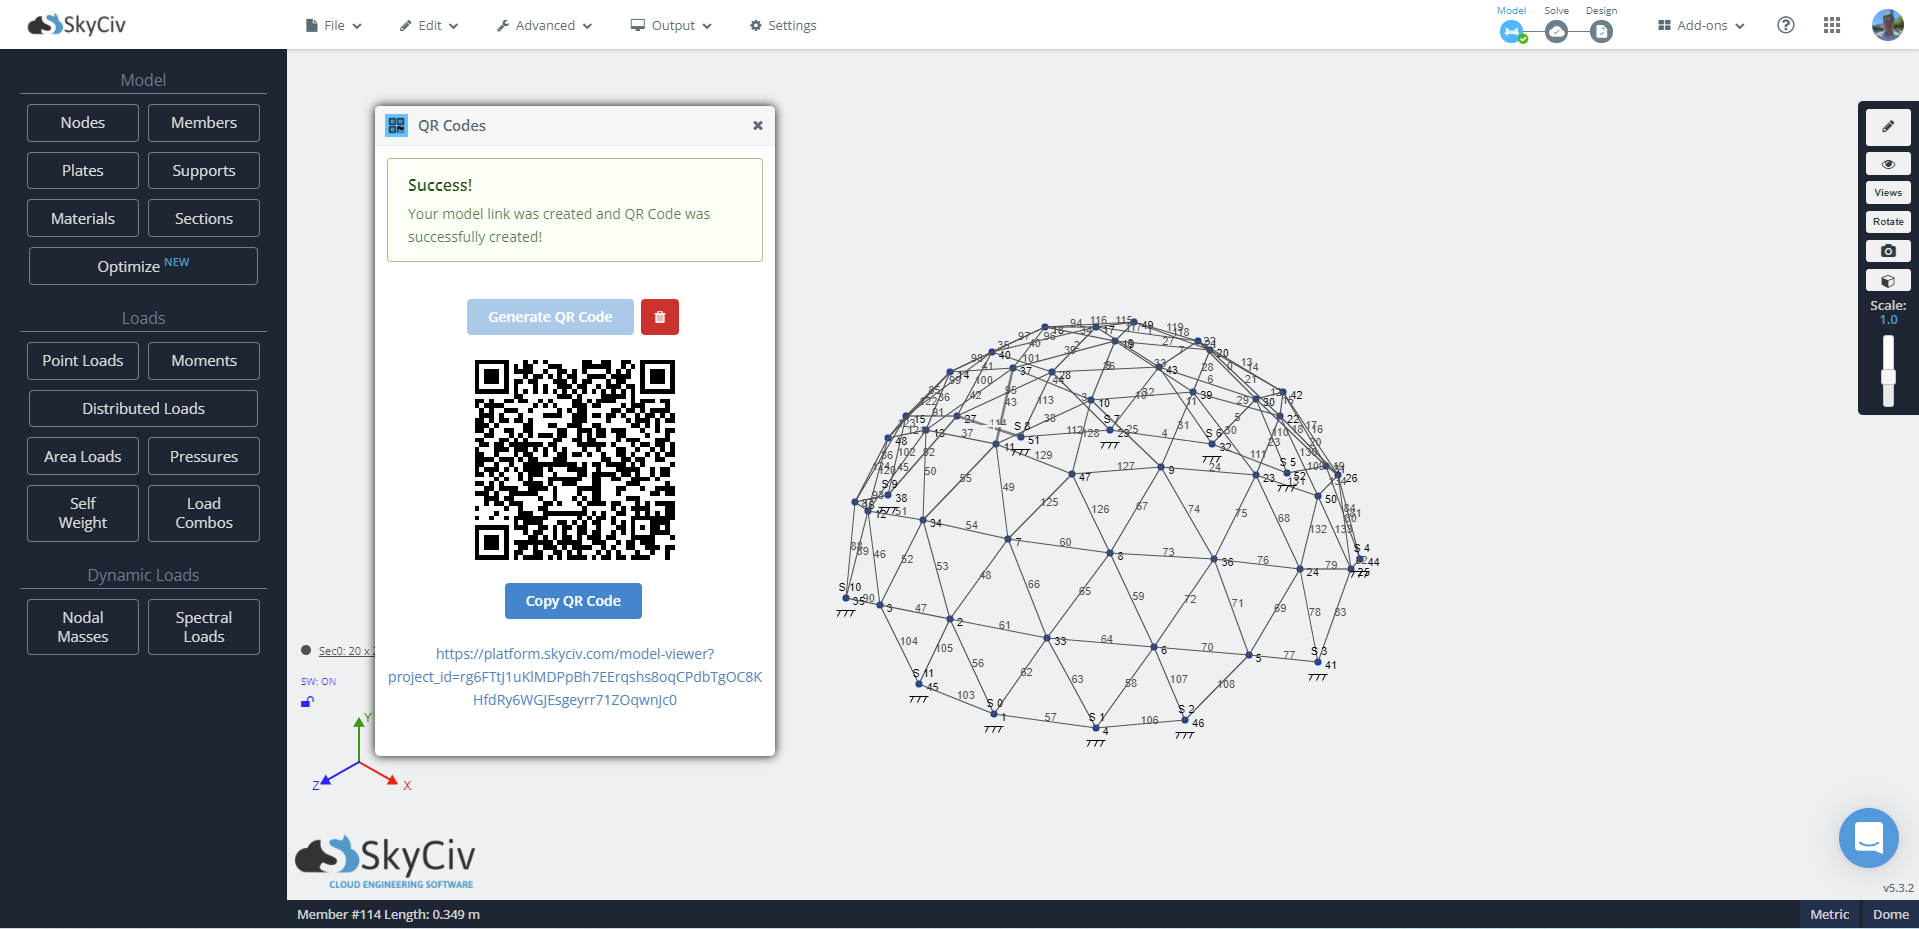Click the Scale slider handle
The image size is (1919, 929).
[1888, 377]
